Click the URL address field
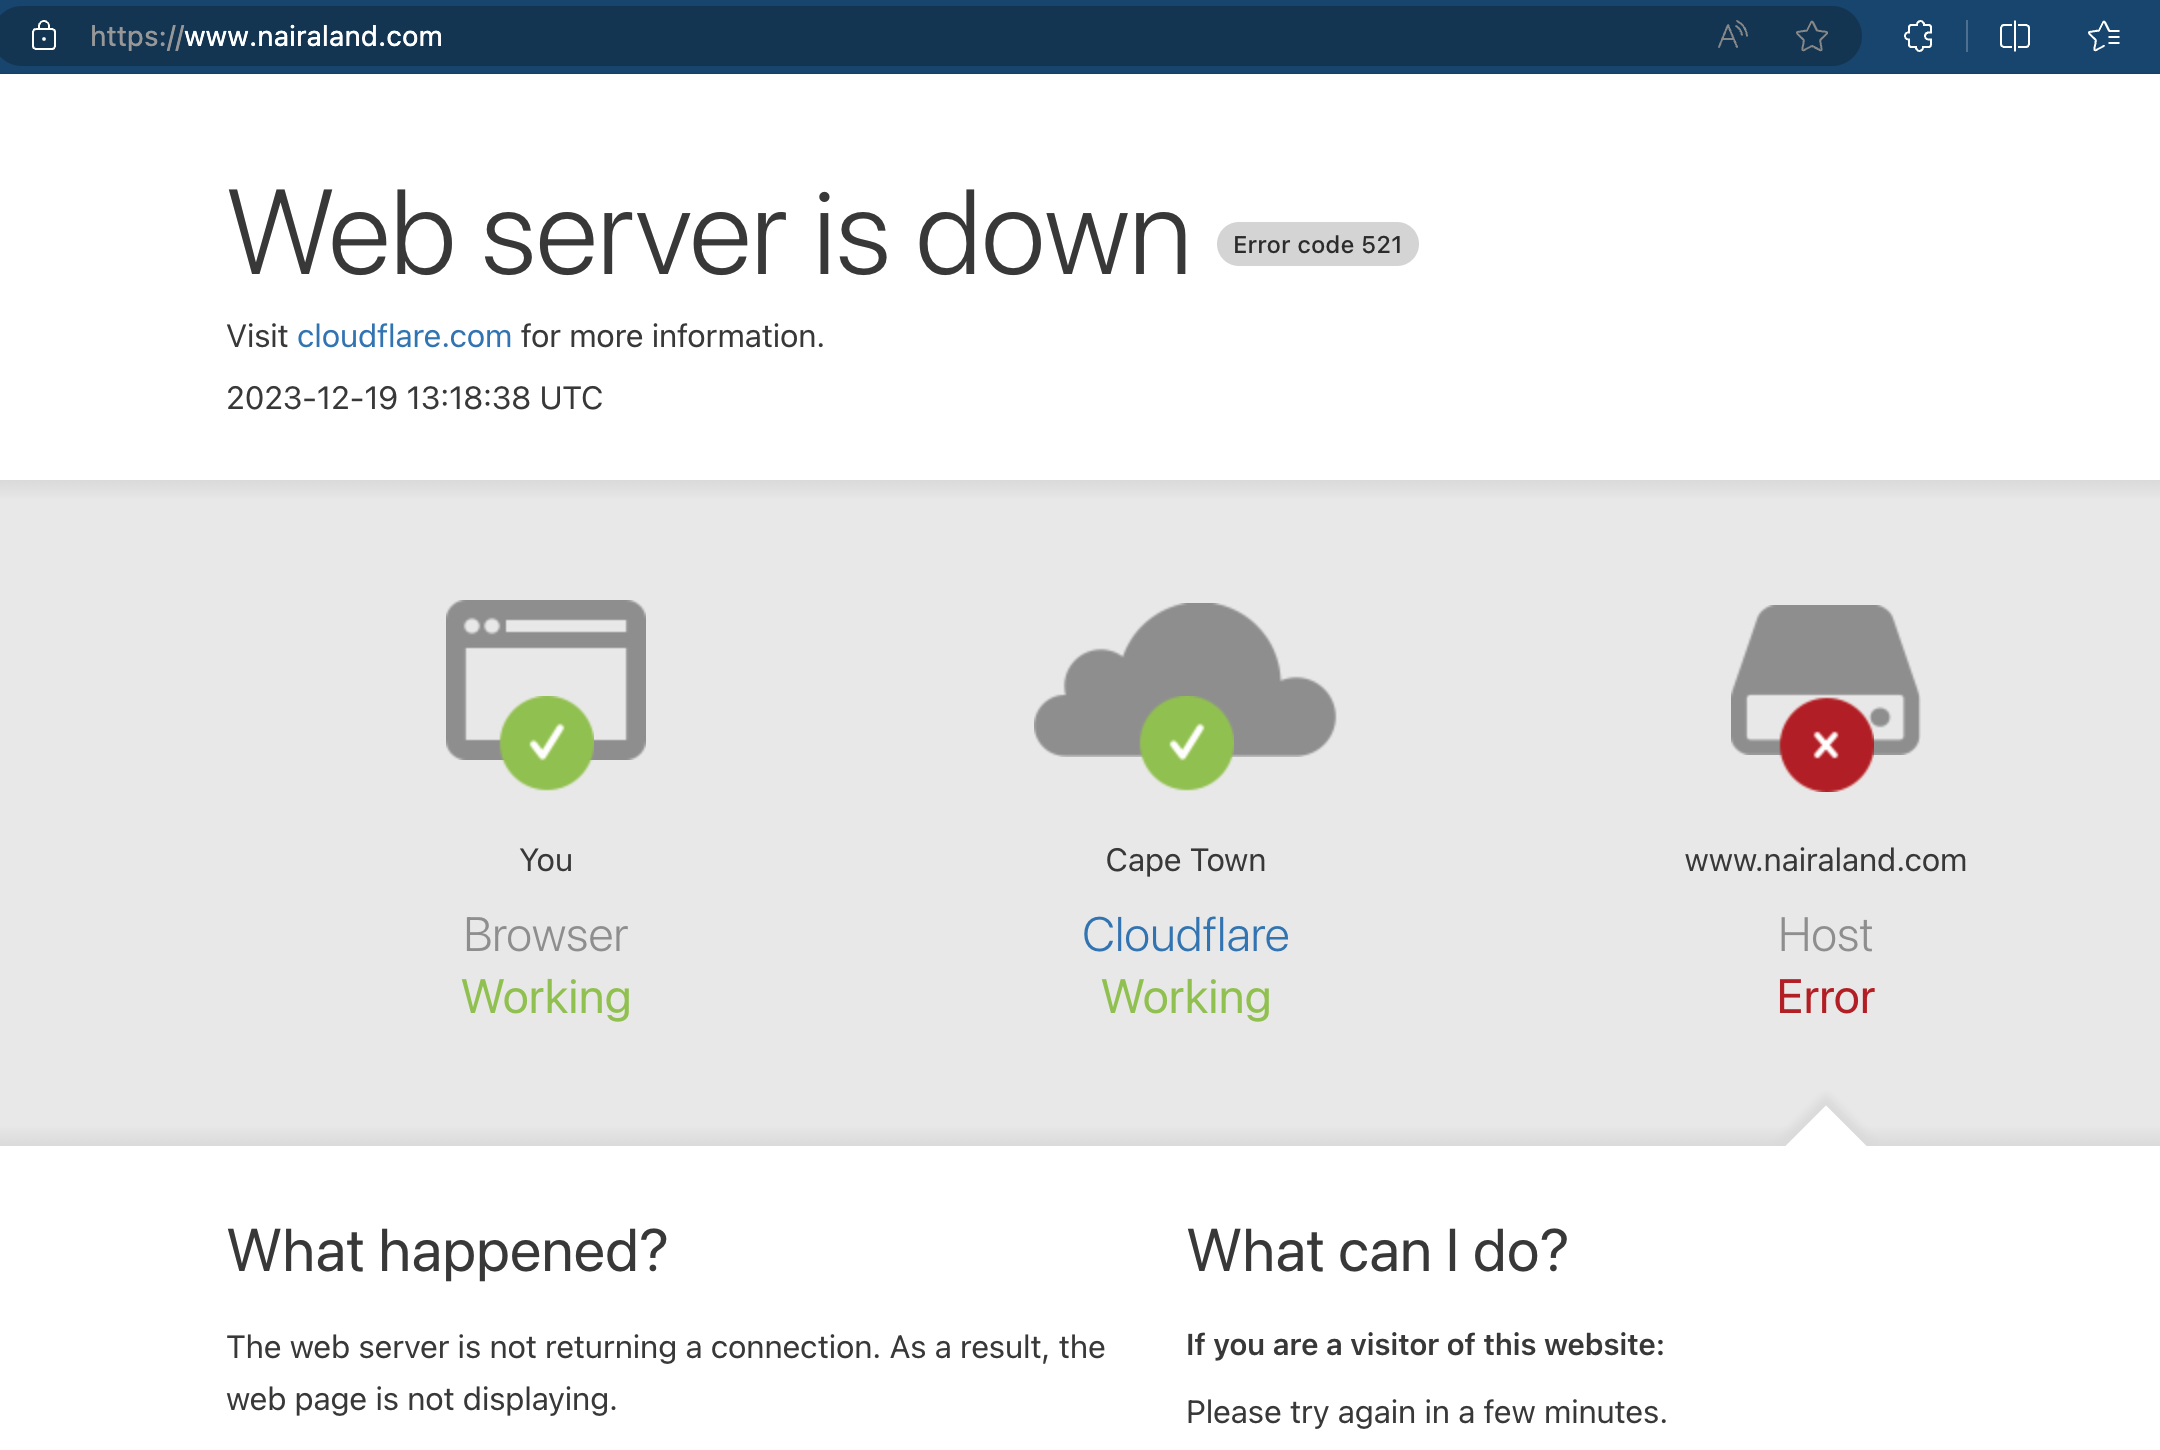2160x1450 pixels. (800, 37)
